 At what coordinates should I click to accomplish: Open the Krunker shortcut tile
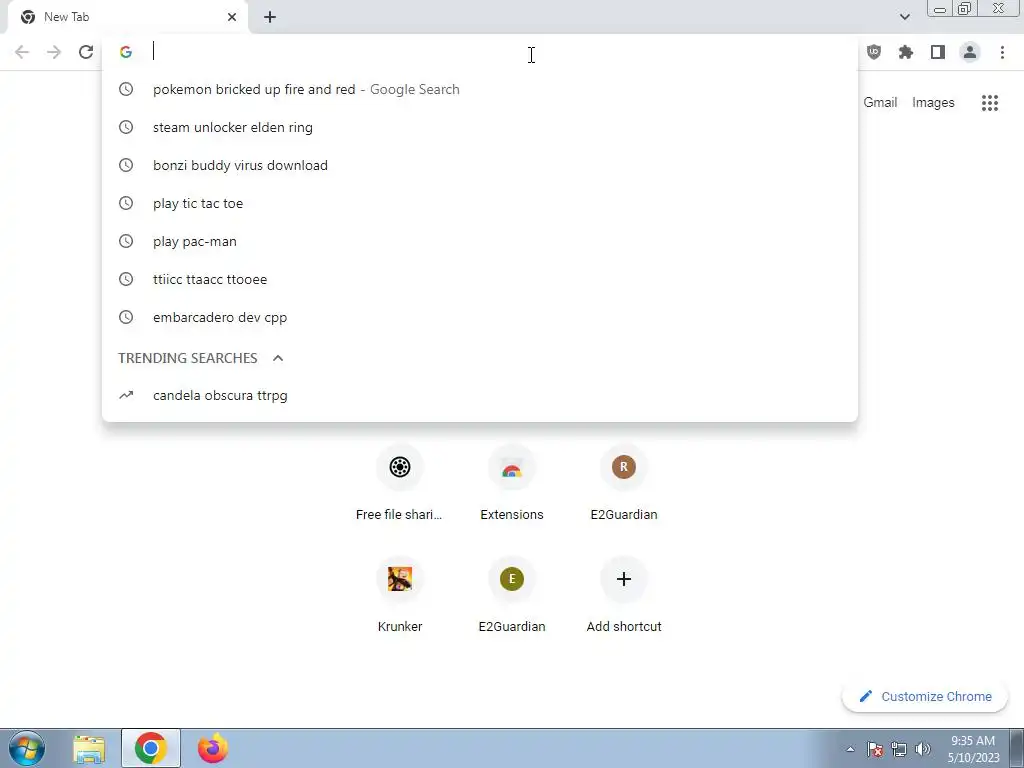399,595
